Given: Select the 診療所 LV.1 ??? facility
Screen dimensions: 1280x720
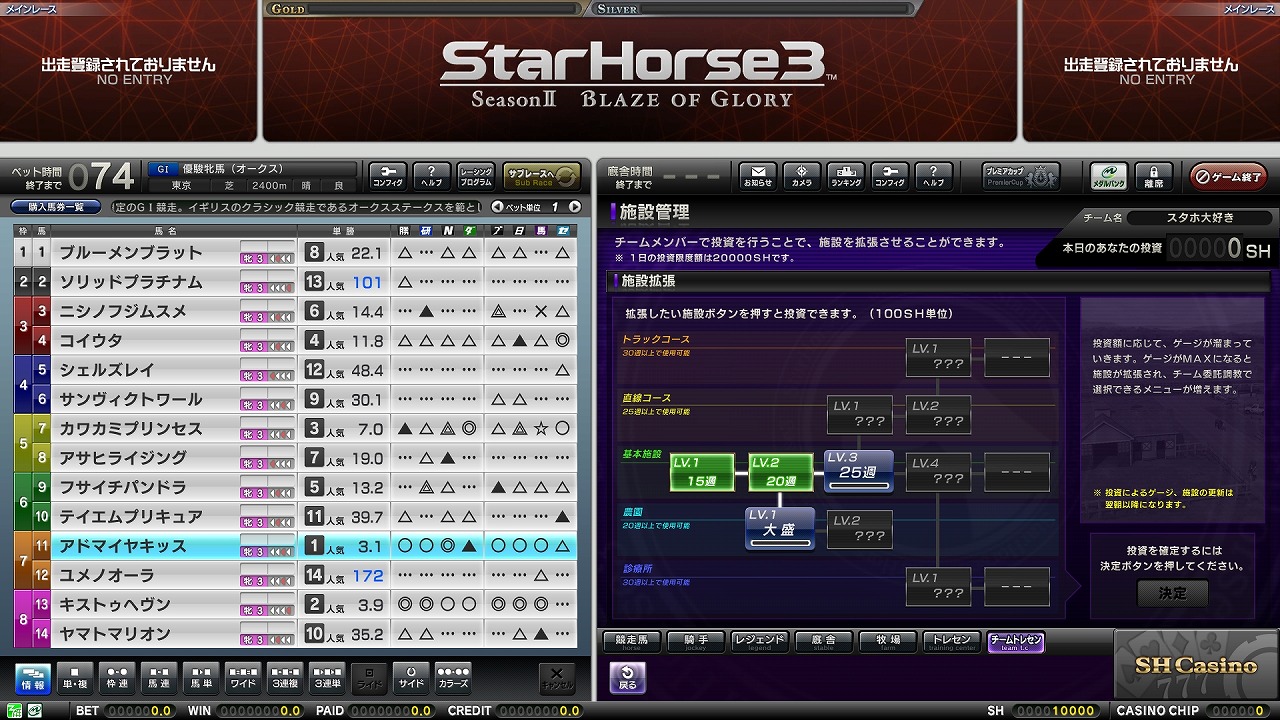Looking at the screenshot, I should pos(939,587).
